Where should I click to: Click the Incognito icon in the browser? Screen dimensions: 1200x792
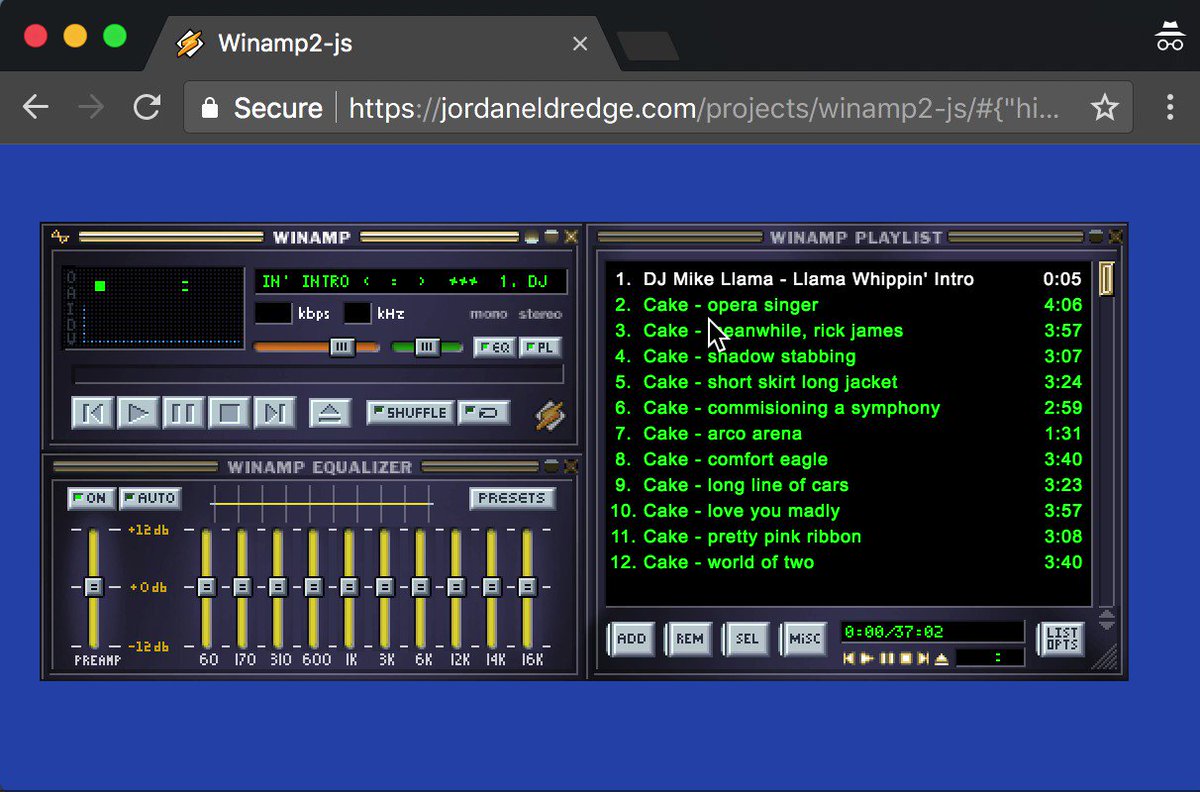[1169, 37]
